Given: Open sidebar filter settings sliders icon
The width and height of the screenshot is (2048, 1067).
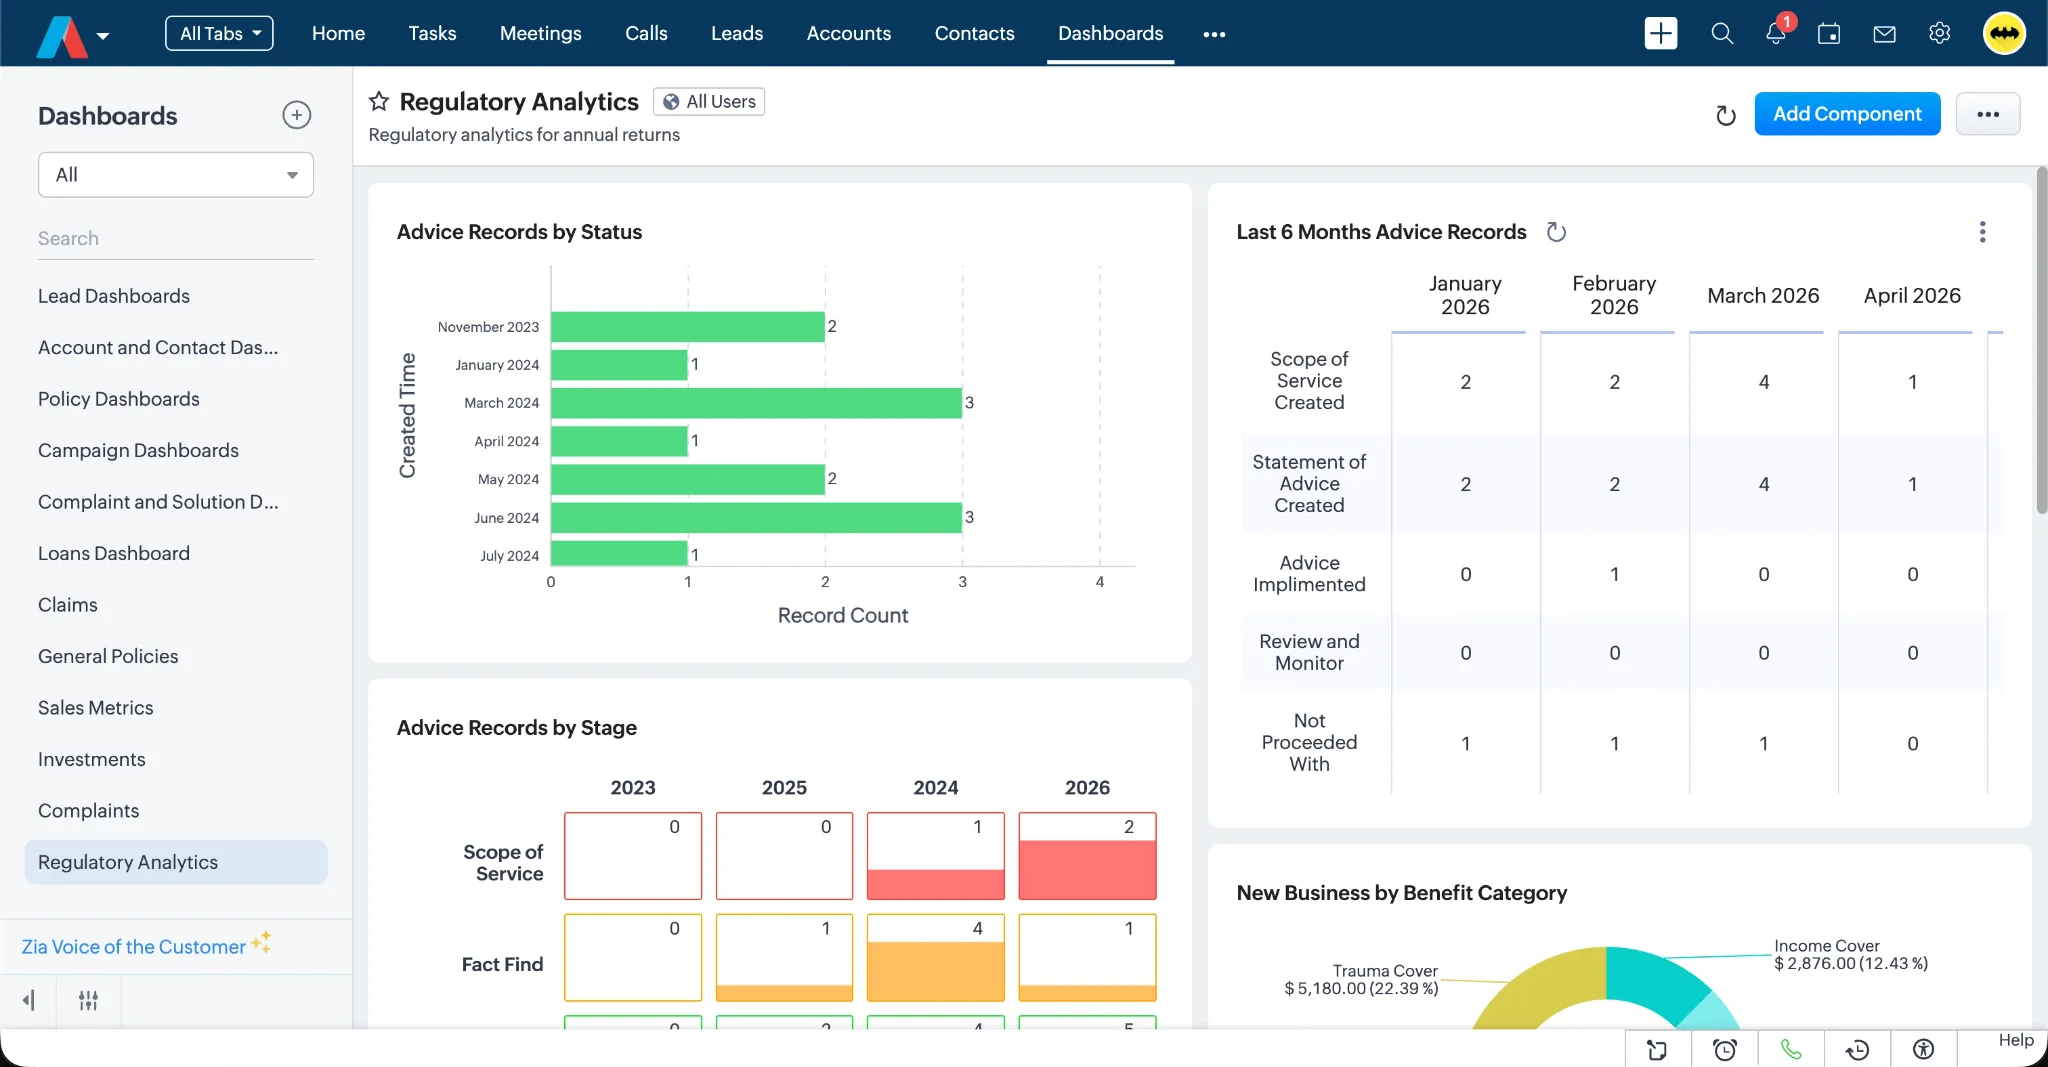Looking at the screenshot, I should [x=88, y=1000].
